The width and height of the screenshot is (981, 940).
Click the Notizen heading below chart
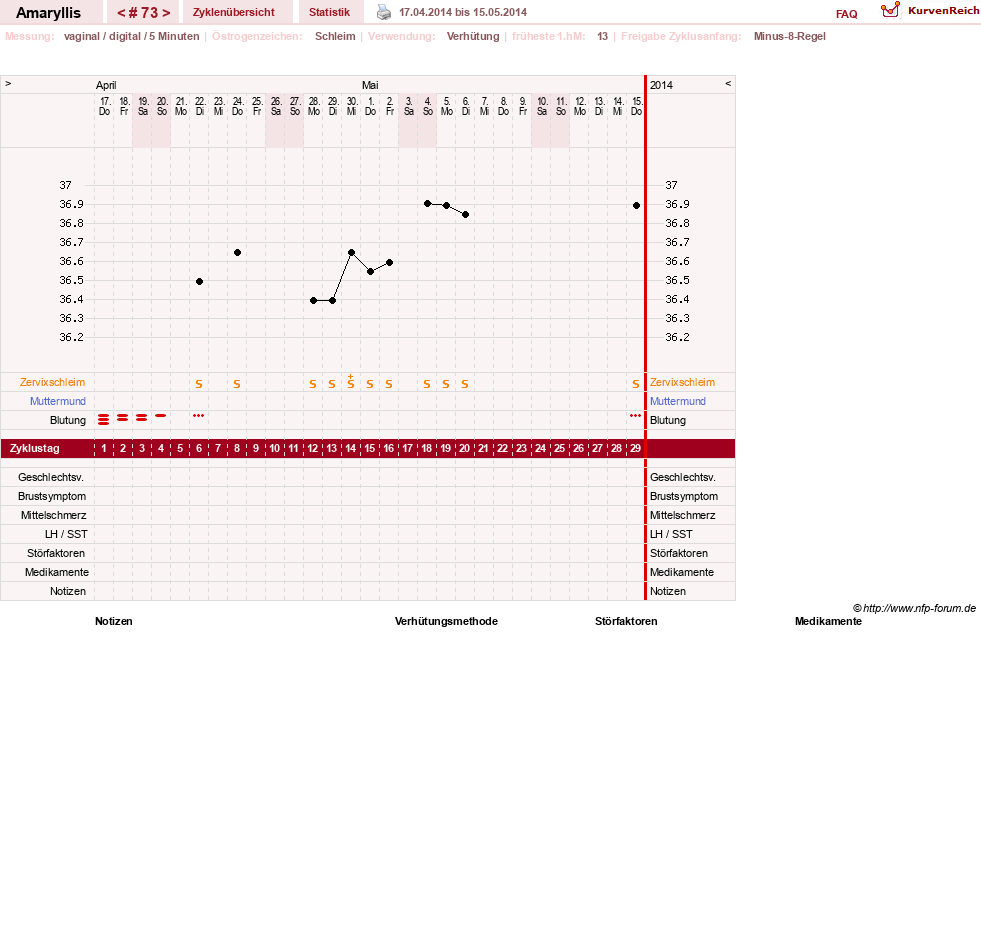tap(114, 621)
